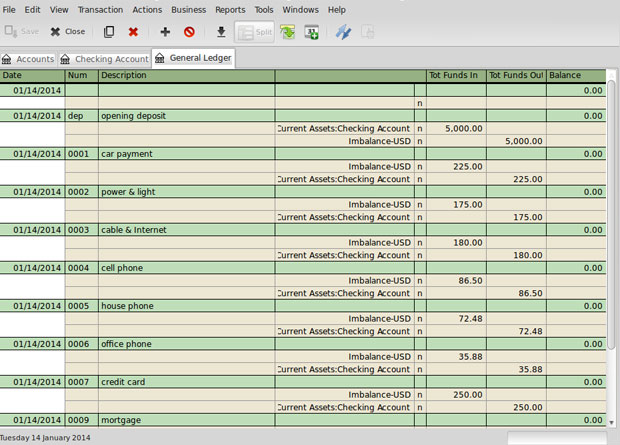Viewport: 620px width, 445px height.
Task: Schedule transaction using the calendar plus icon
Action: pyautogui.click(x=312, y=32)
